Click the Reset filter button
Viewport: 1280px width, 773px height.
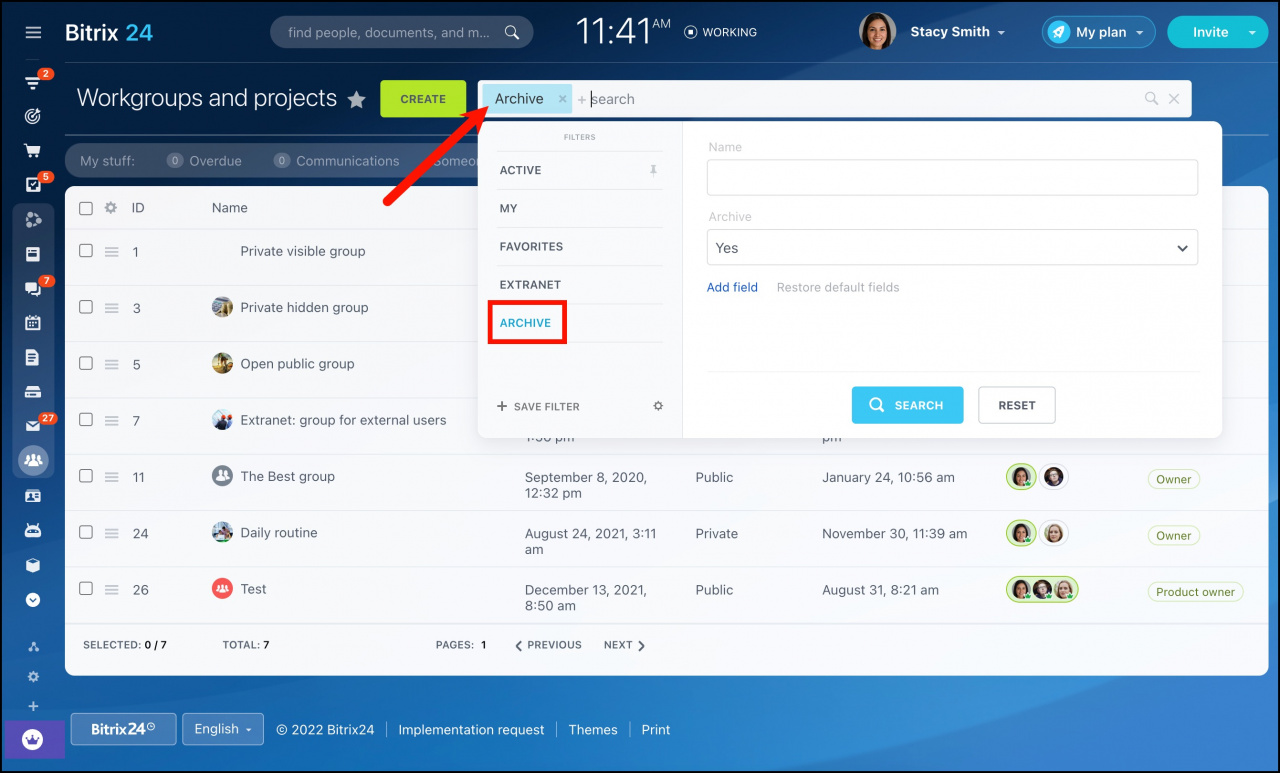click(1017, 405)
